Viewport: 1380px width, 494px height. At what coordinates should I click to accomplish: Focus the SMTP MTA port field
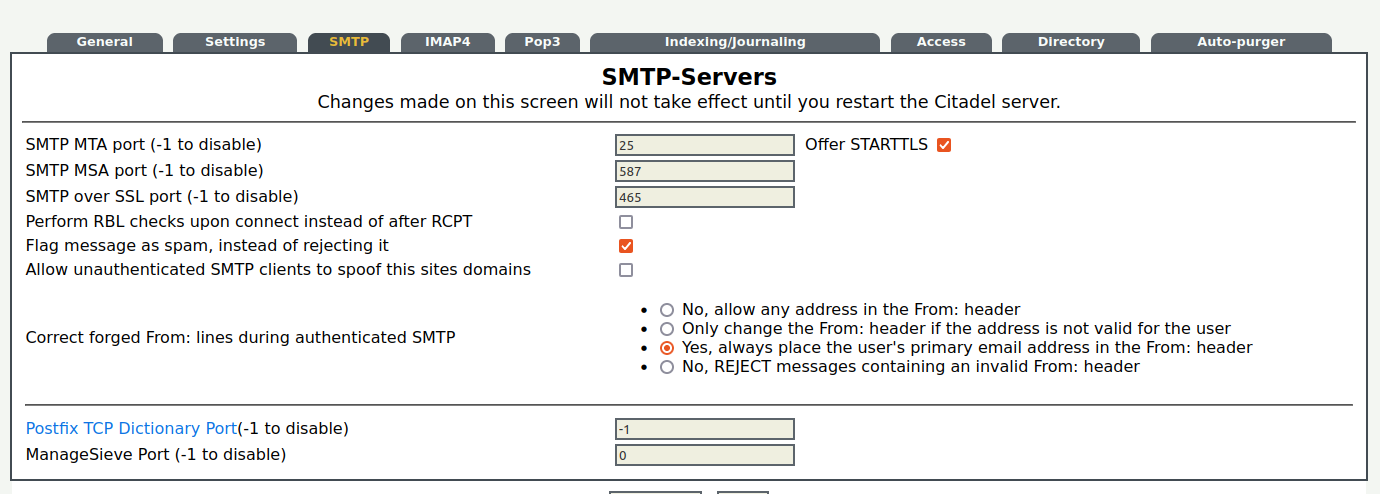pyautogui.click(x=704, y=145)
